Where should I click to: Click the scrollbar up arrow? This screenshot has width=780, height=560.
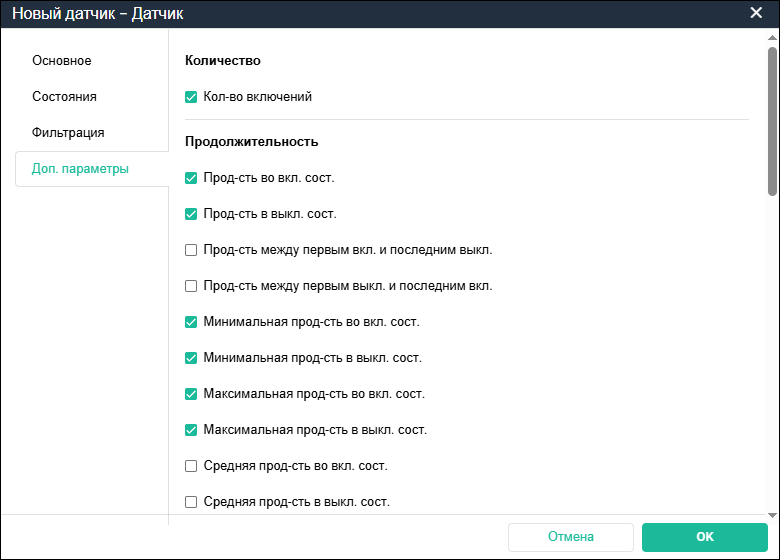click(772, 36)
